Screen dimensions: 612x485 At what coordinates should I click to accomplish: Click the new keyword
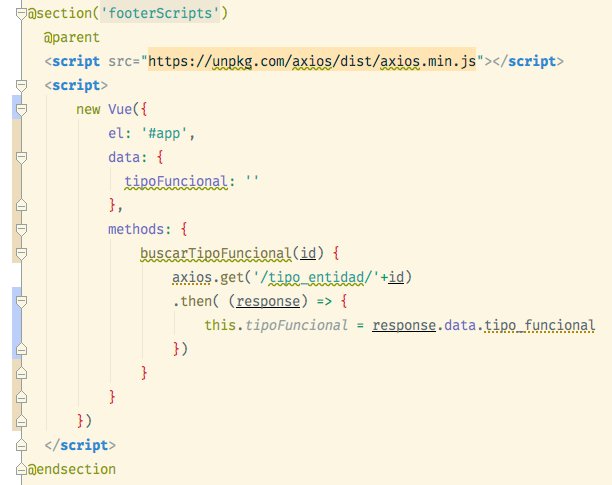(x=88, y=110)
